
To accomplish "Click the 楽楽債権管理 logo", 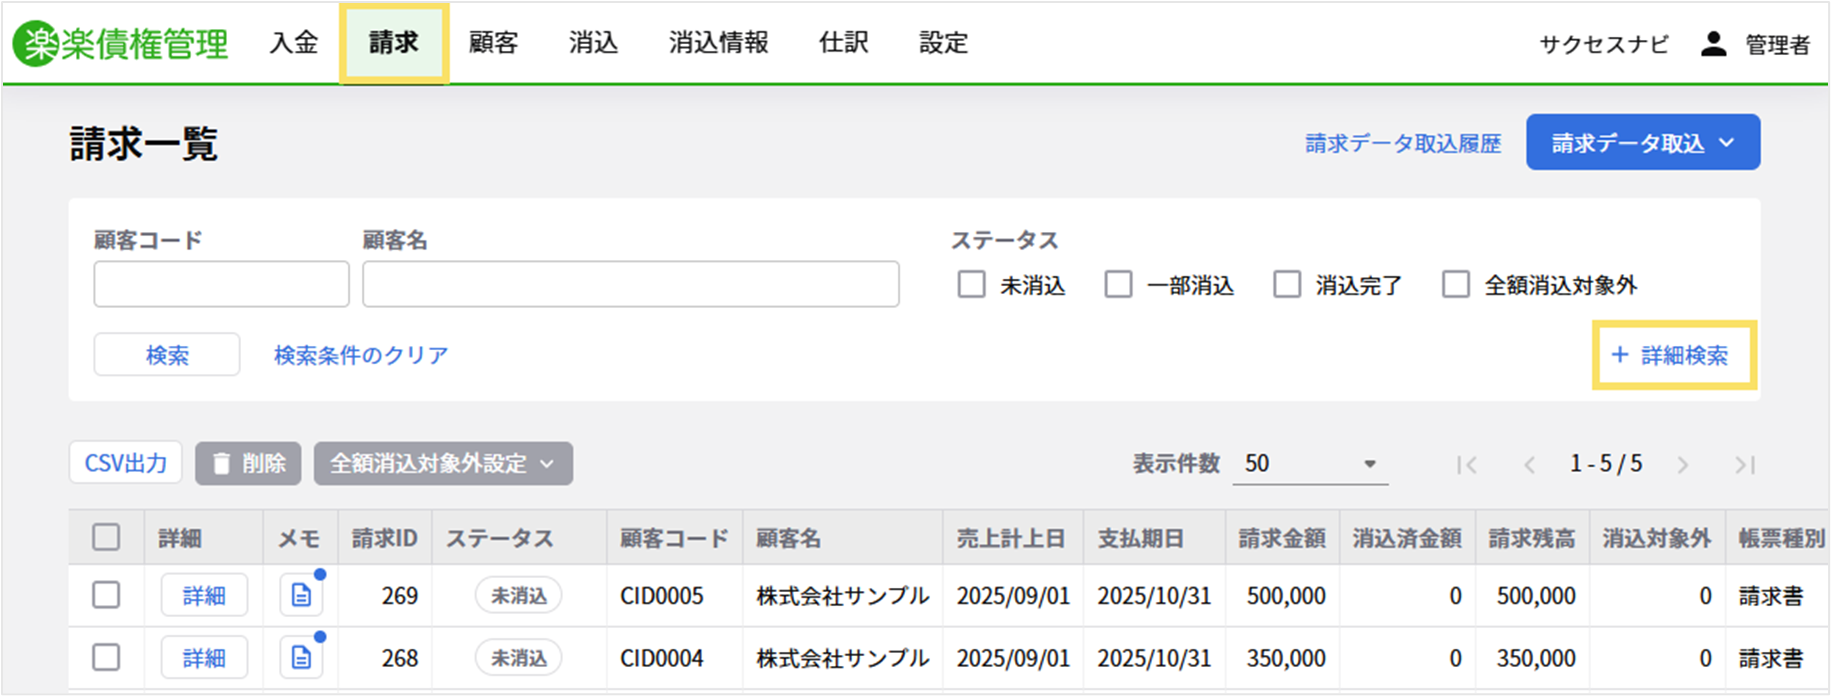I will pyautogui.click(x=121, y=44).
